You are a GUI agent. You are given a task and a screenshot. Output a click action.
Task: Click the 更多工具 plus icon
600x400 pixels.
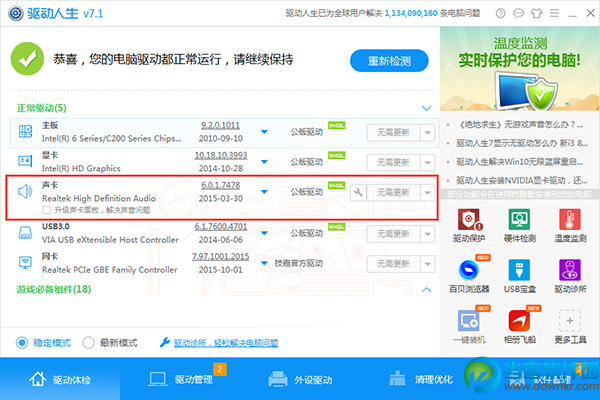[x=570, y=321]
